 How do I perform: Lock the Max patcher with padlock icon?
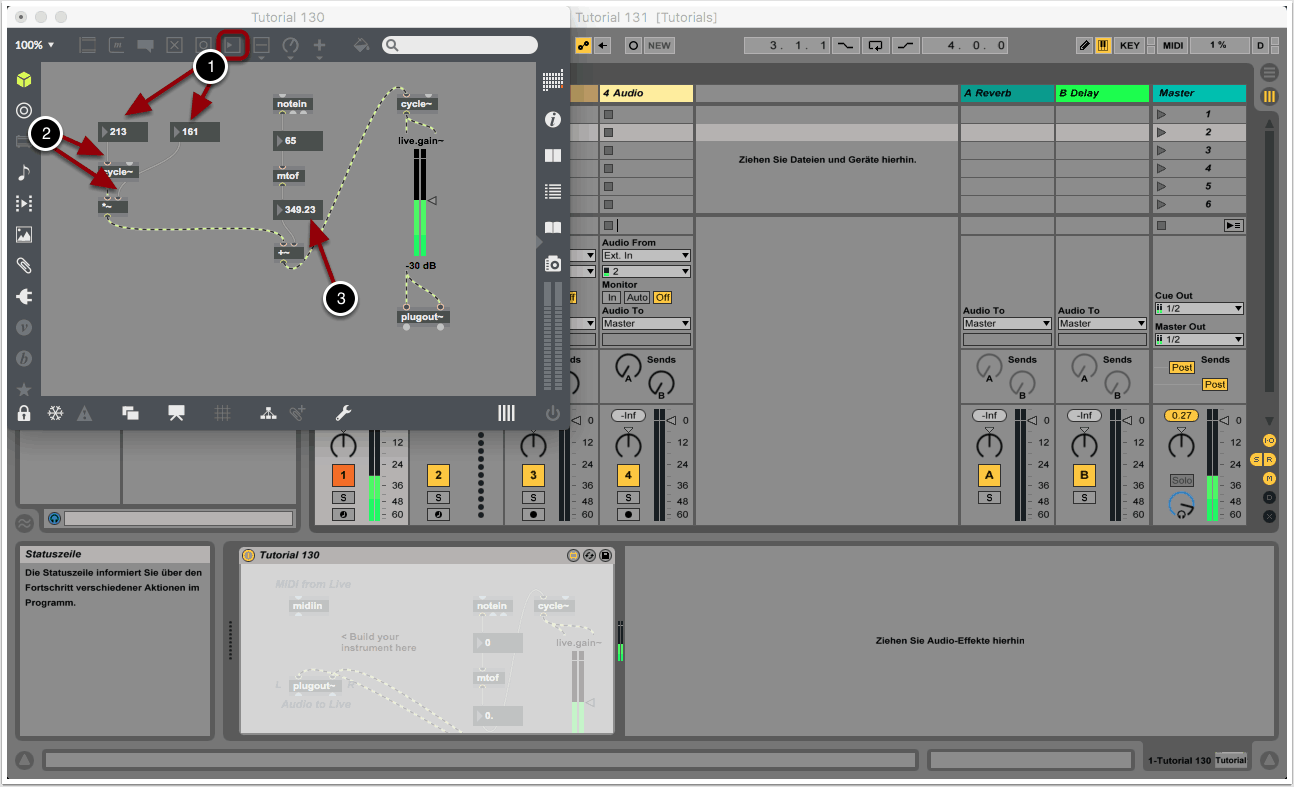coord(24,413)
